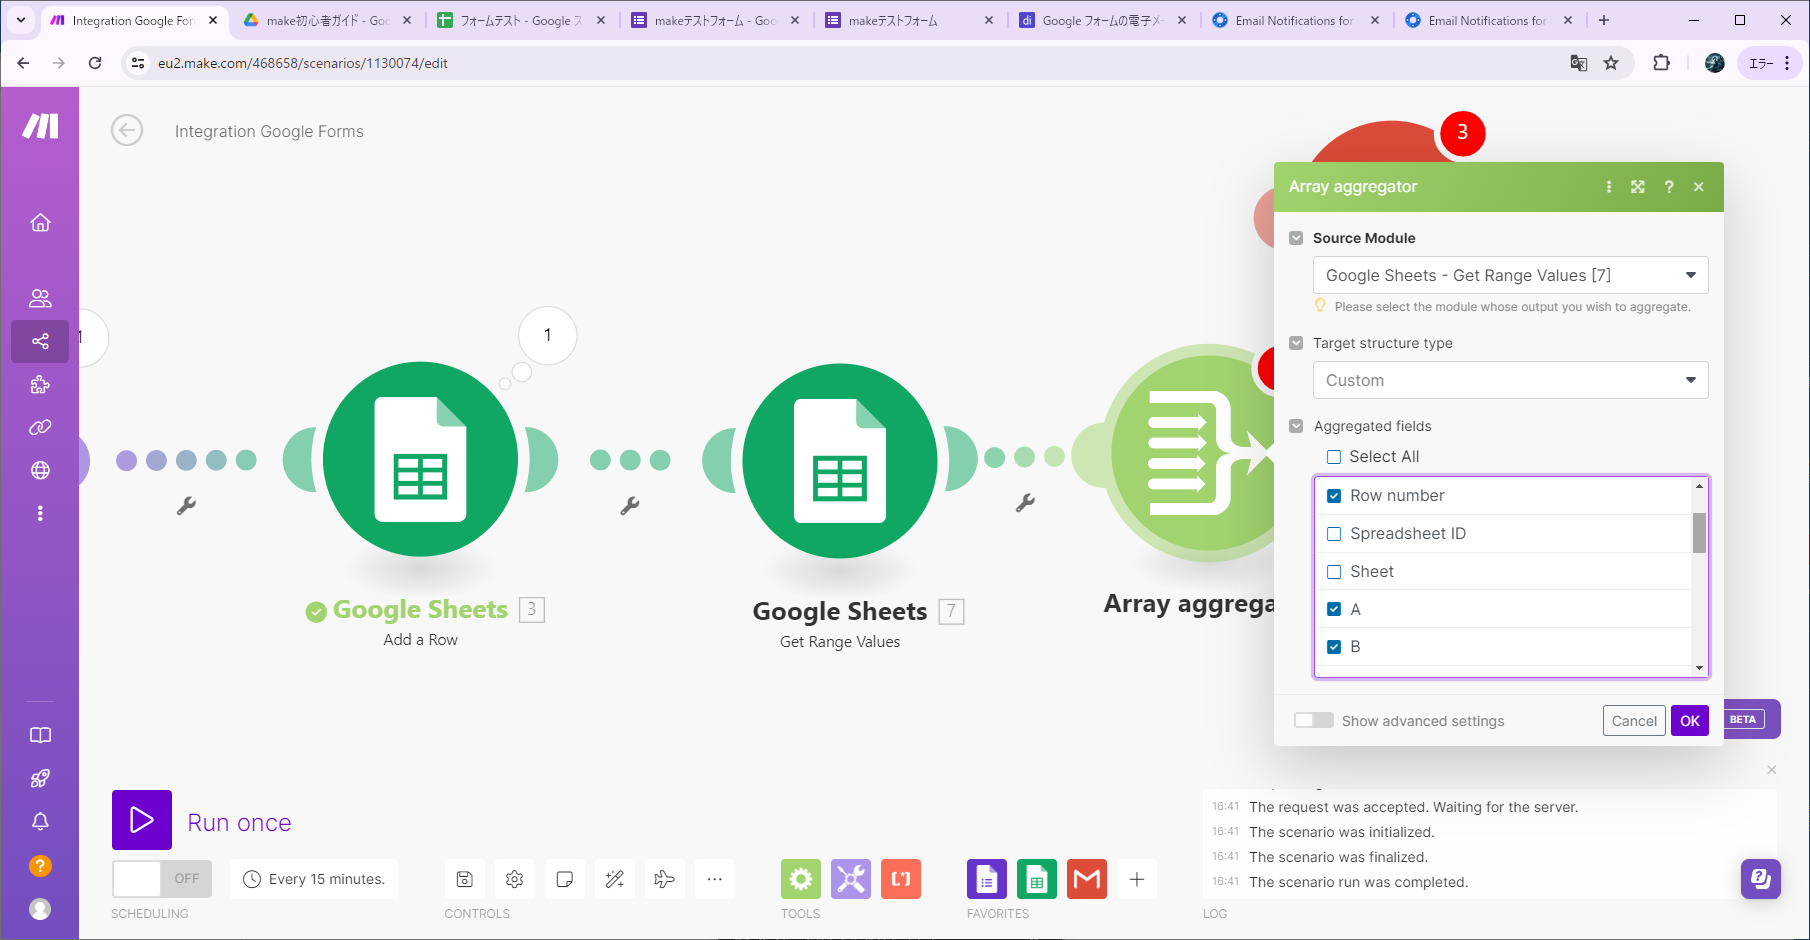The width and height of the screenshot is (1810, 940).
Task: Toggle Show advanced settings switch
Action: point(1313,720)
